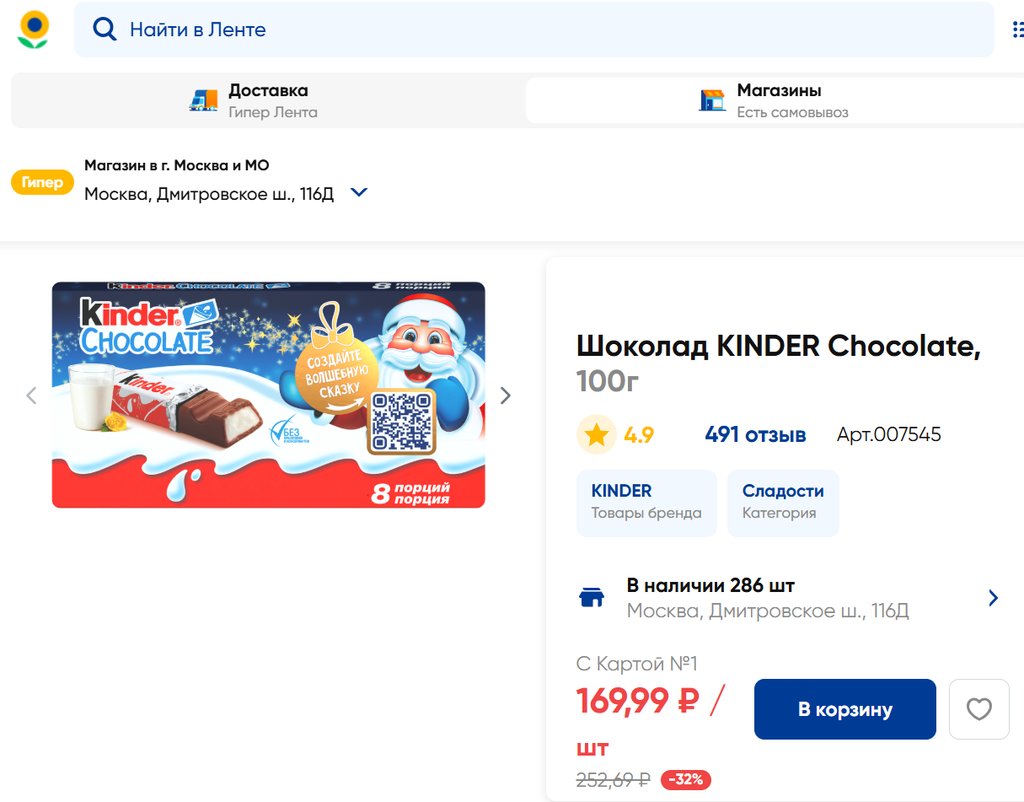Click the delivery truck icon

[203, 100]
